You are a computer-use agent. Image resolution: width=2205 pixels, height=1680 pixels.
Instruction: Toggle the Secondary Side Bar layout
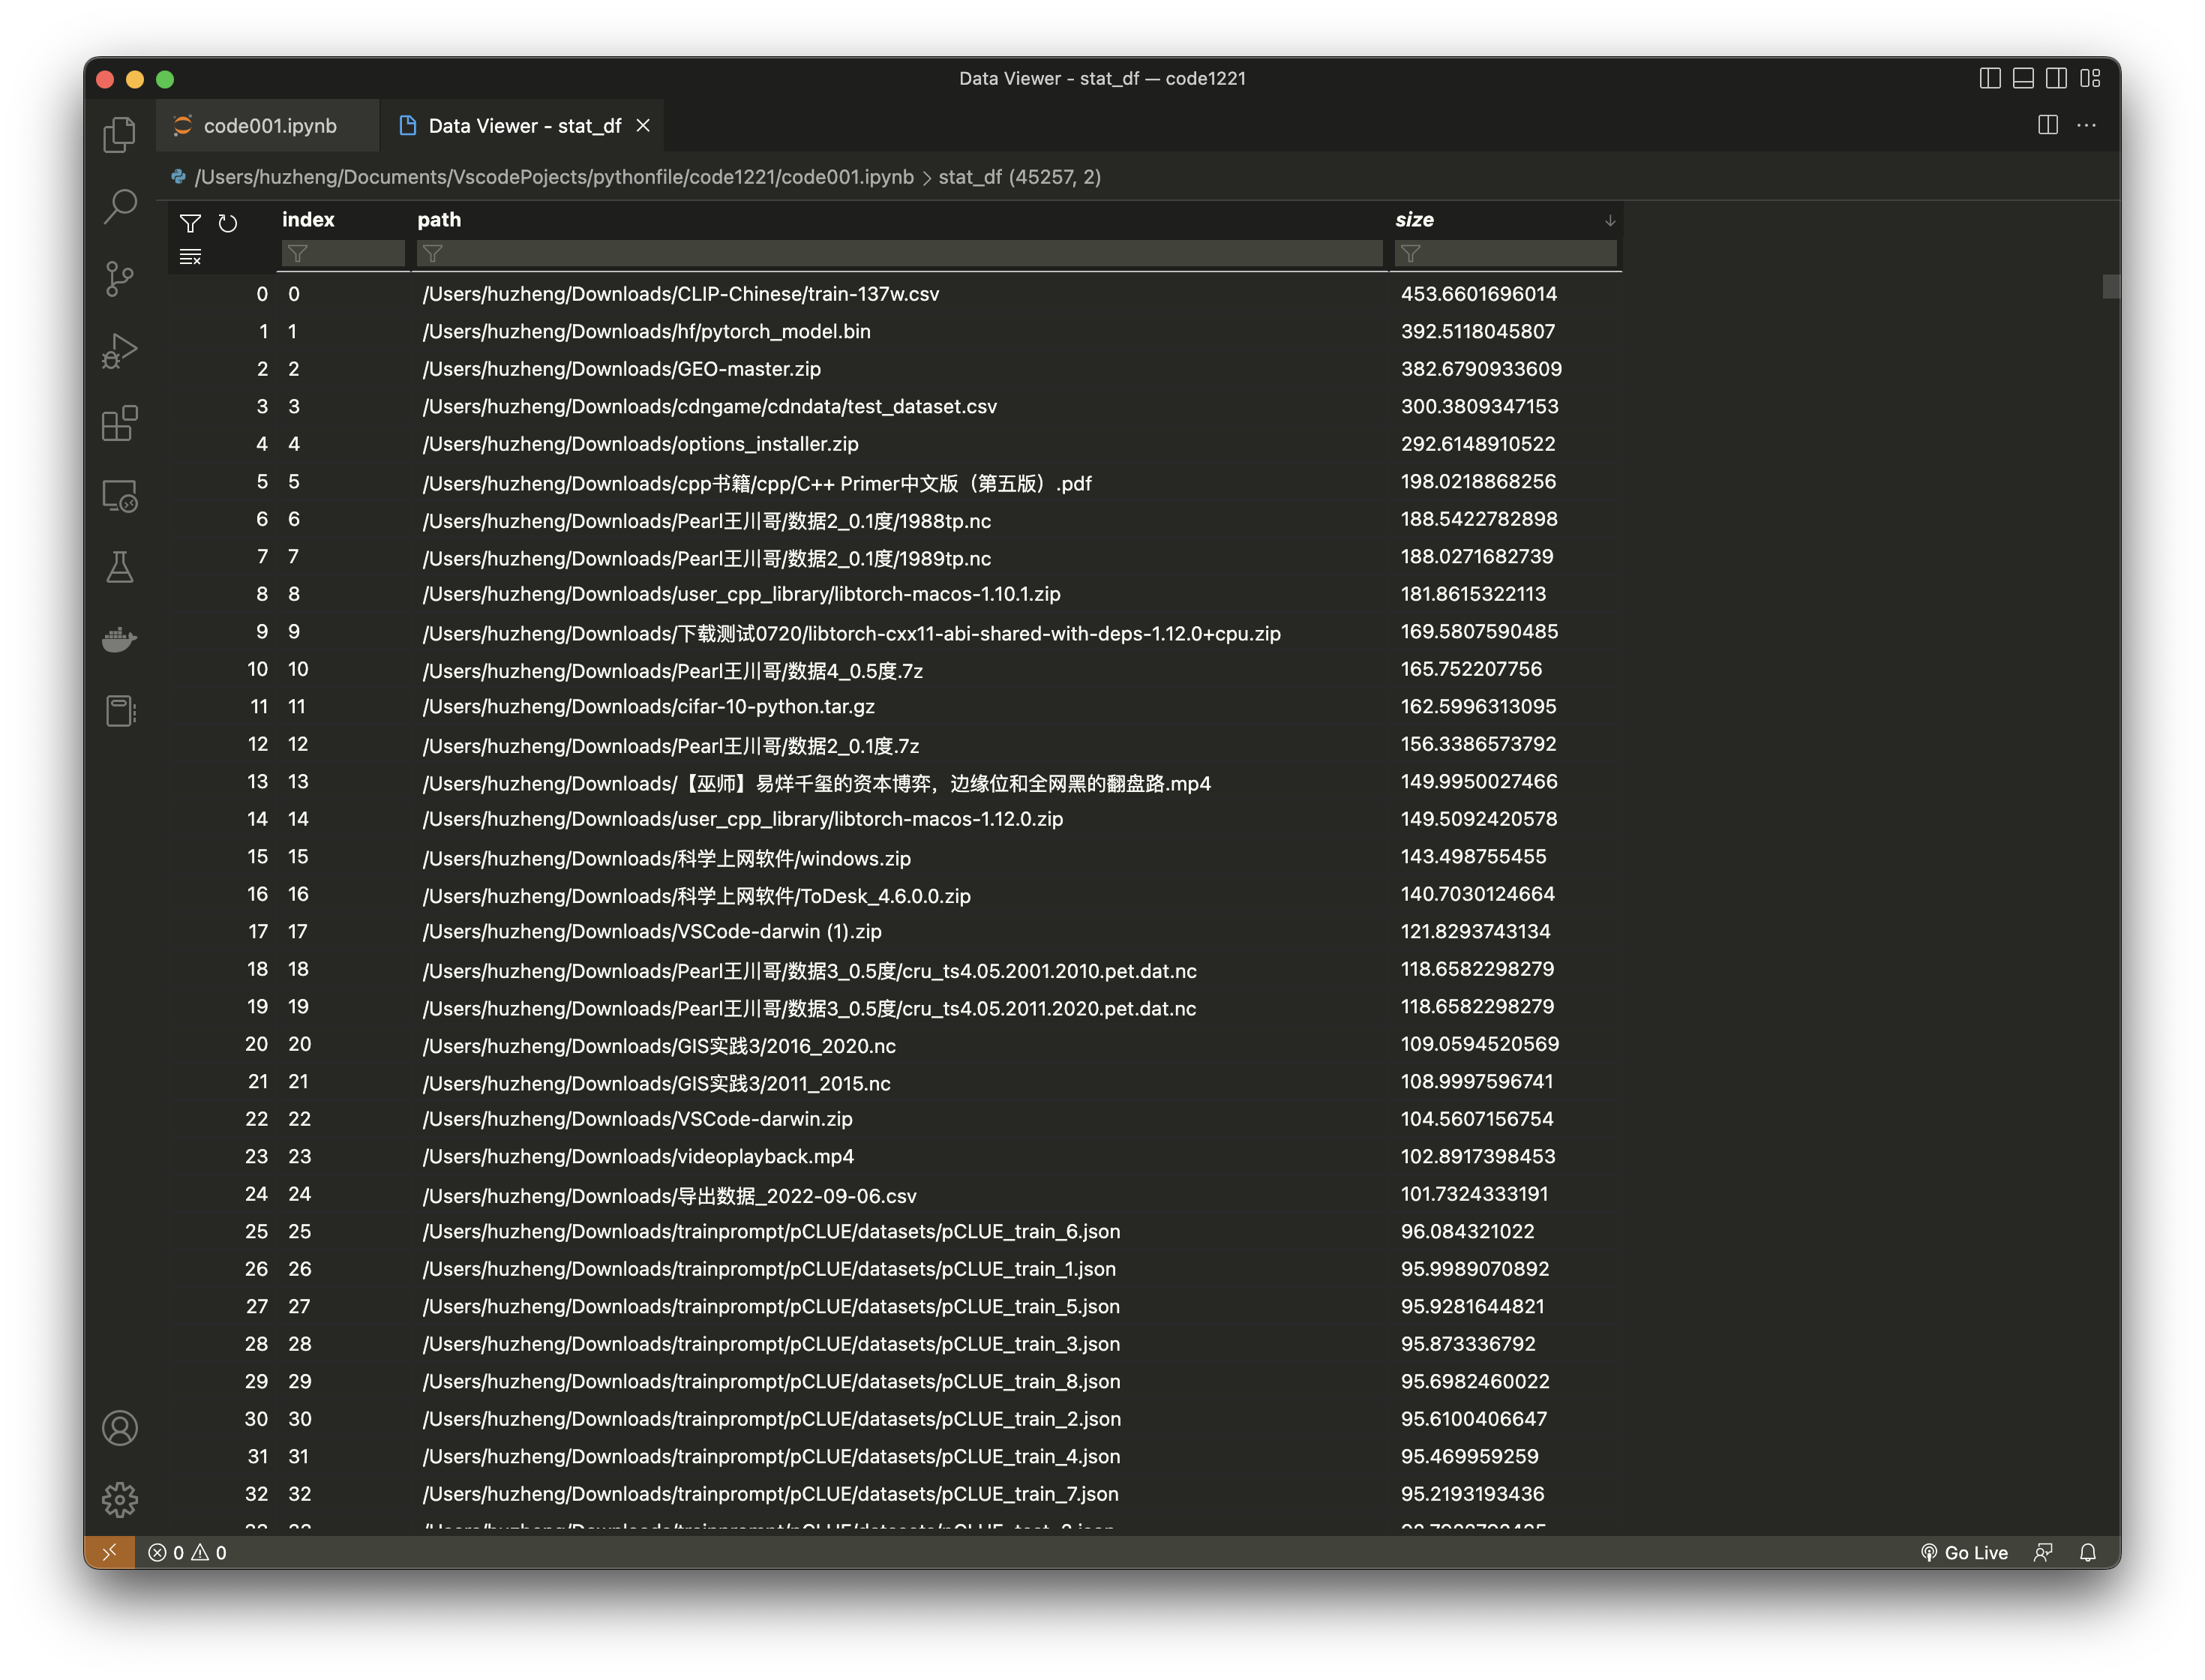coord(2056,78)
